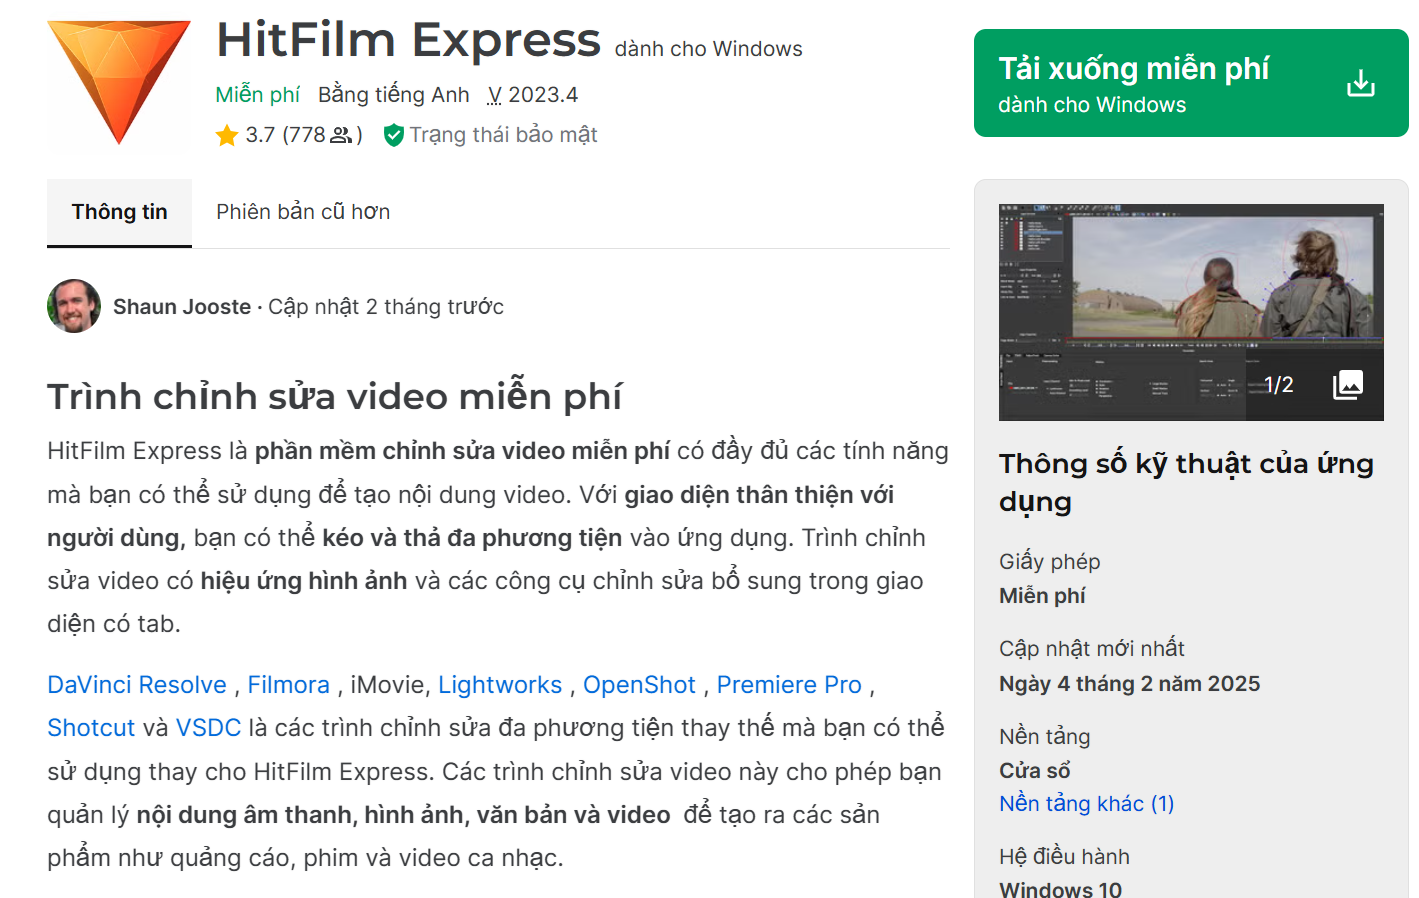Click the Ngày 4 tháng 2 năm 2025 date
This screenshot has height=898, width=1419.
point(1129,684)
